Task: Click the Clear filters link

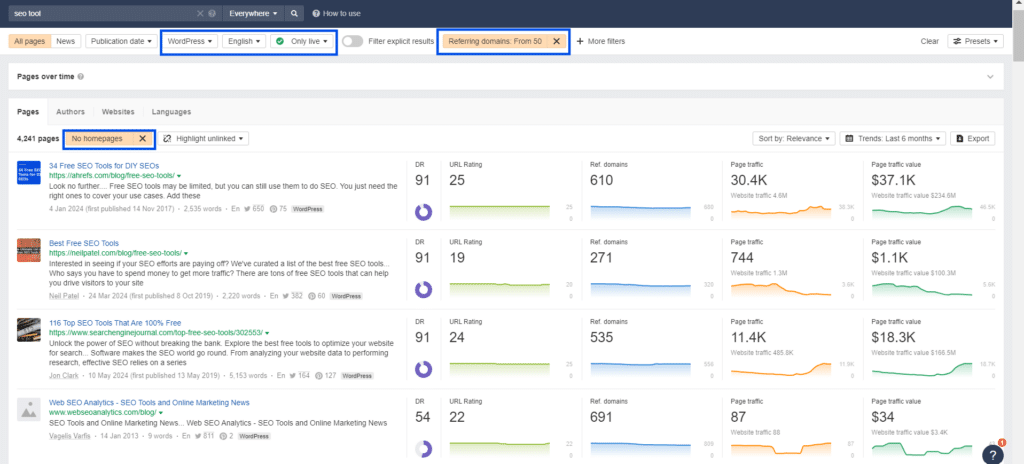Action: (x=929, y=41)
